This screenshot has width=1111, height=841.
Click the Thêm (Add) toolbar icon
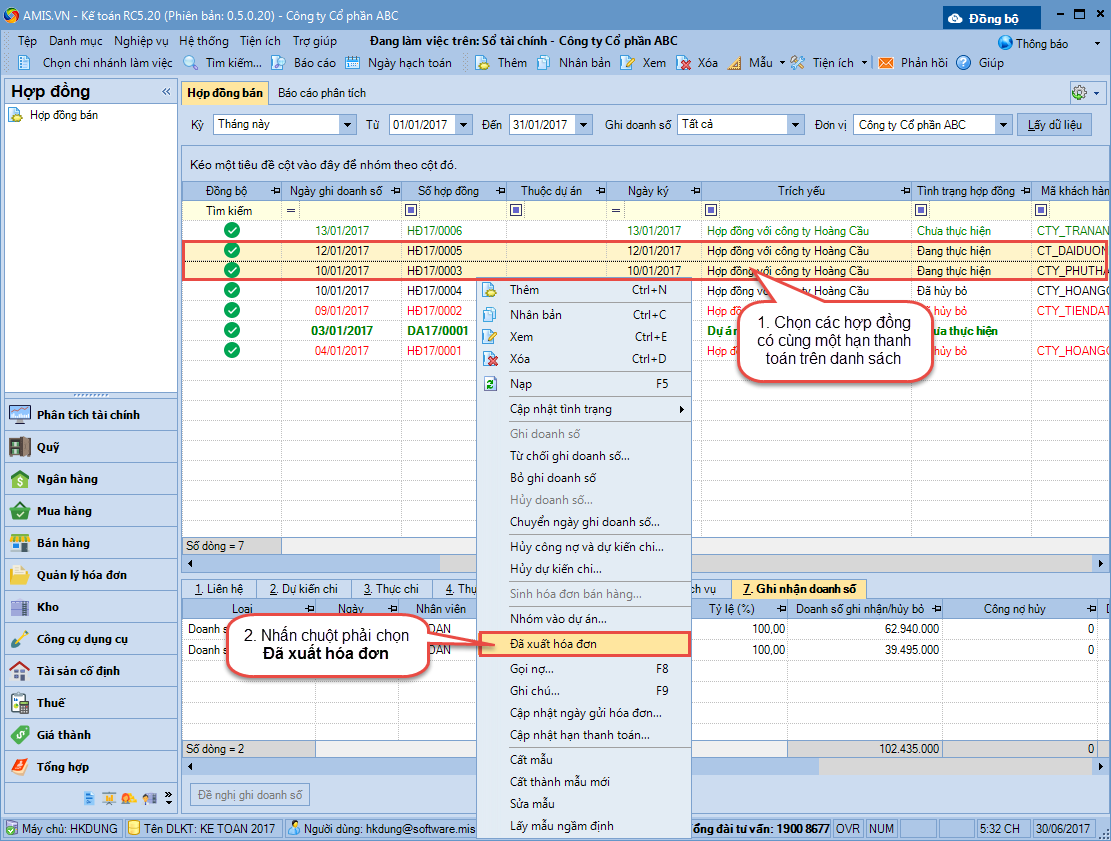(x=482, y=63)
